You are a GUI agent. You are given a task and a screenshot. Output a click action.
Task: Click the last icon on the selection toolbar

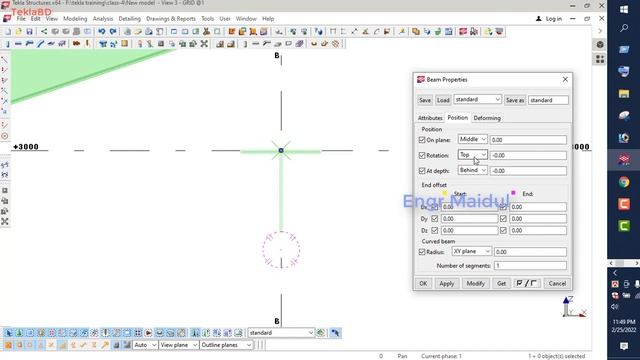tap(335, 333)
